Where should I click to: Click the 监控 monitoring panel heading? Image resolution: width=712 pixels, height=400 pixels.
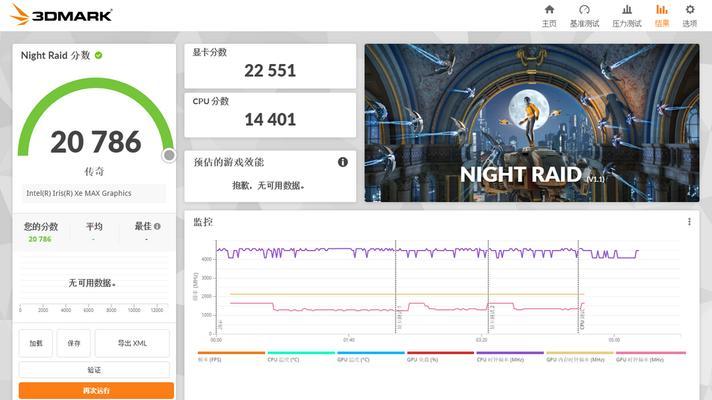tap(203, 222)
